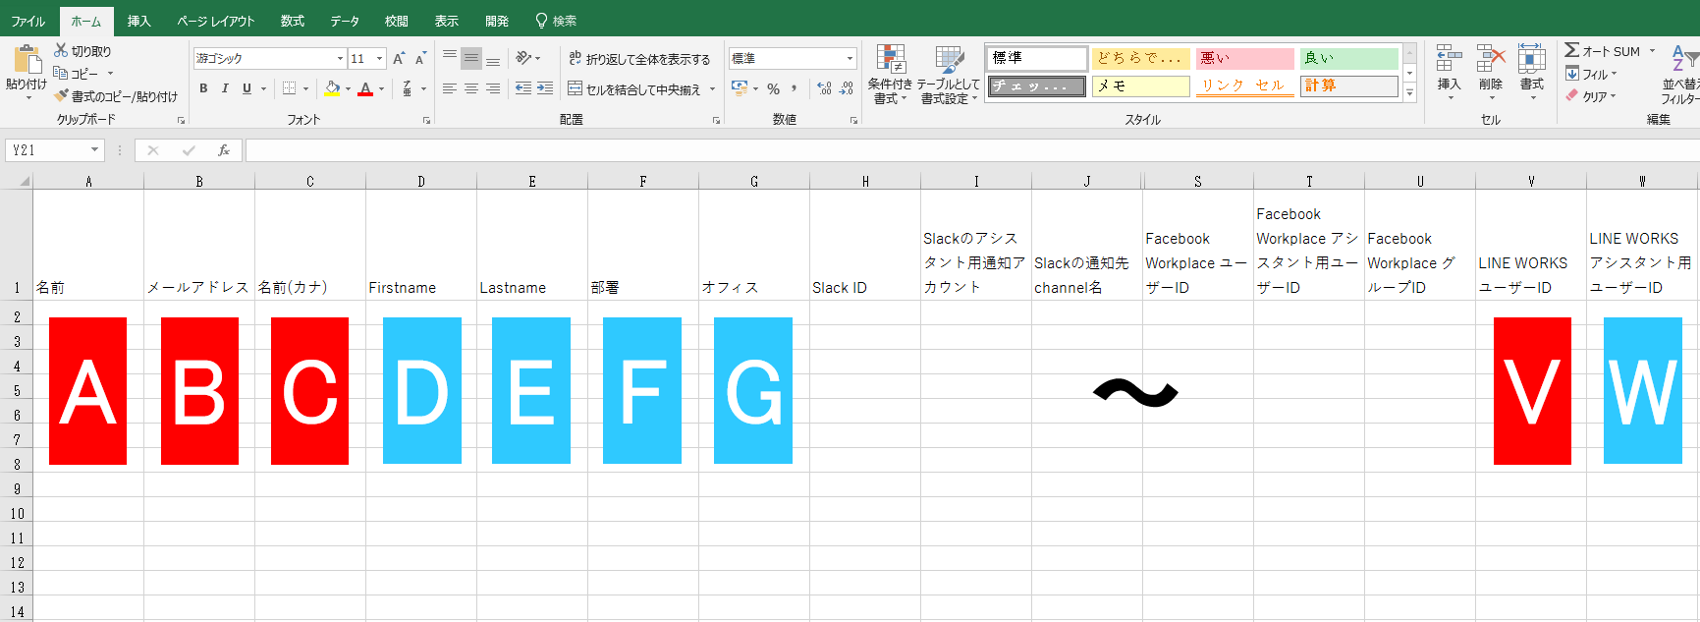Click the Insert Function fx icon
Image resolution: width=1700 pixels, height=622 pixels.
pyautogui.click(x=224, y=150)
